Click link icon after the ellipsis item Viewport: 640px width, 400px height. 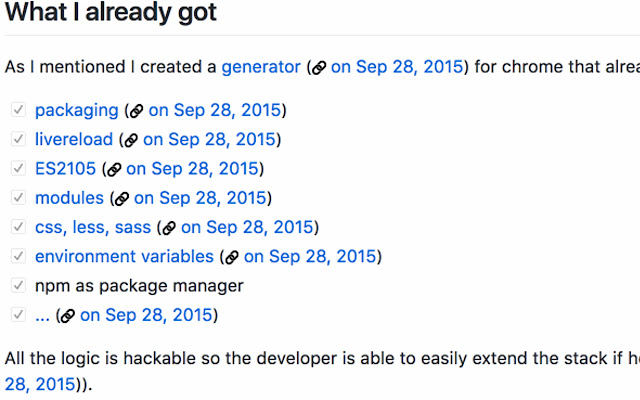68,316
